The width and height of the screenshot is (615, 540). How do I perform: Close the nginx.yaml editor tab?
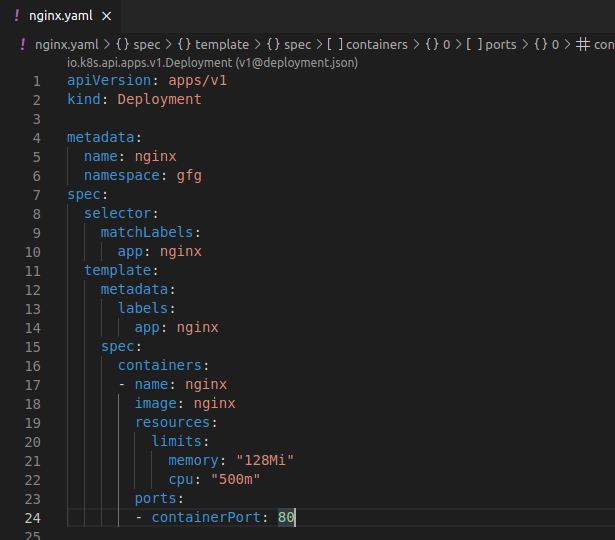coord(106,16)
